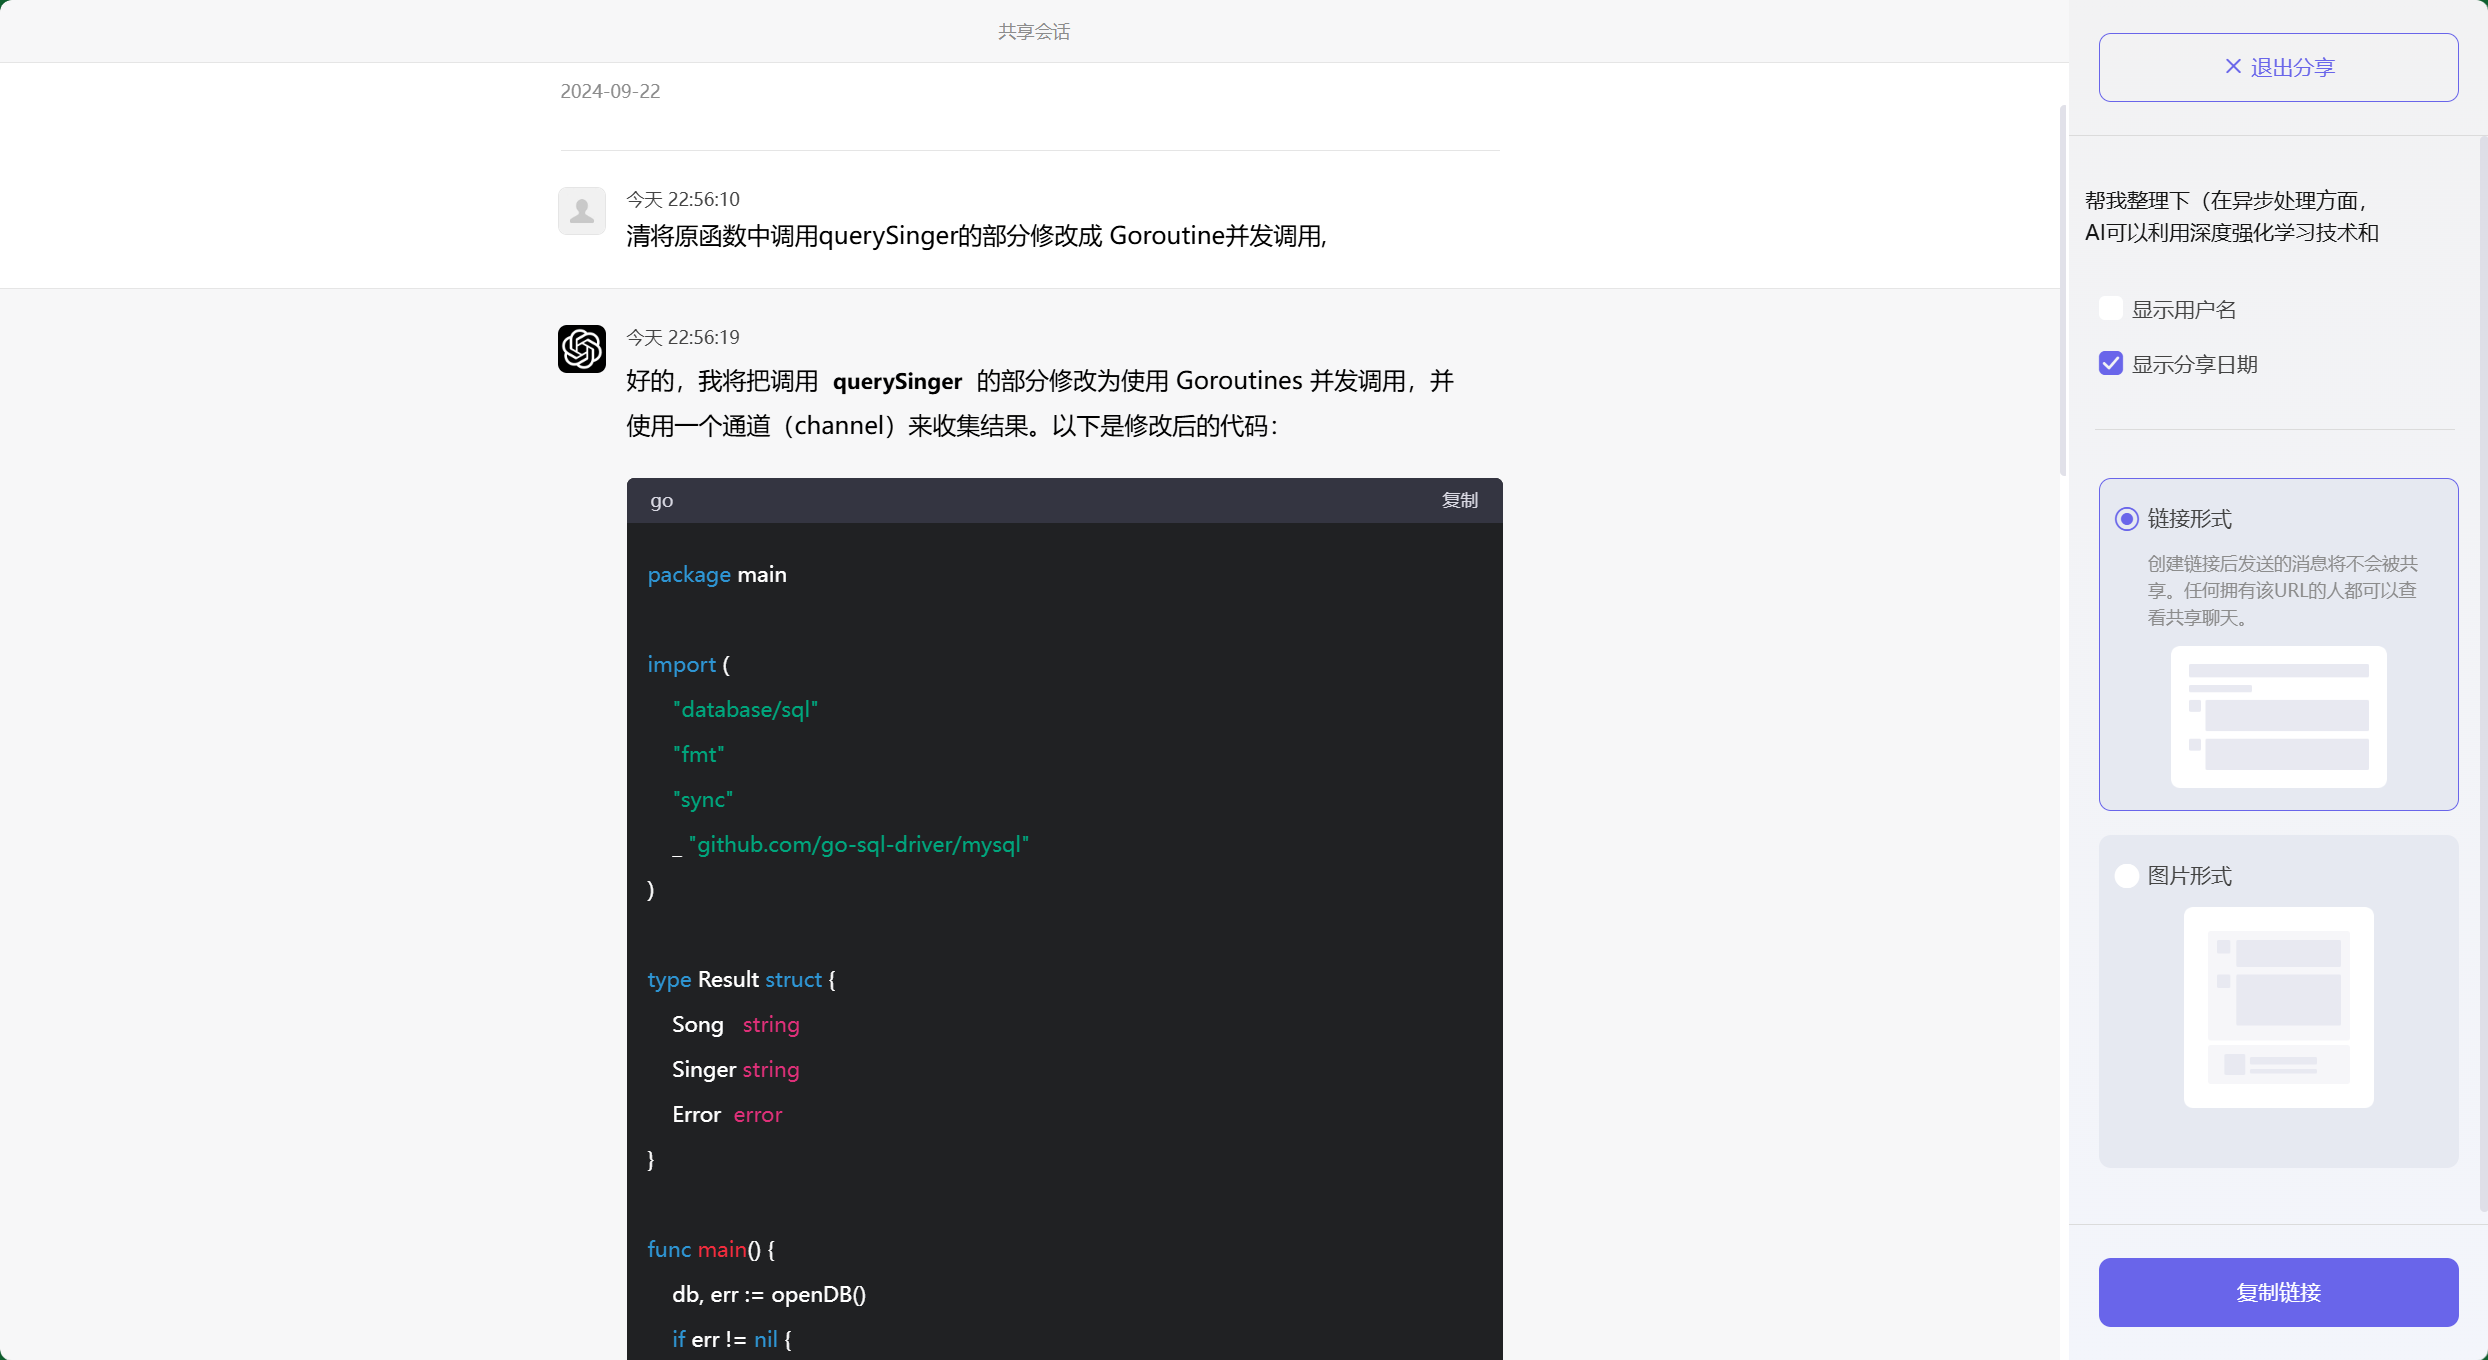Click the 共享会话 header title

pyautogui.click(x=1033, y=32)
